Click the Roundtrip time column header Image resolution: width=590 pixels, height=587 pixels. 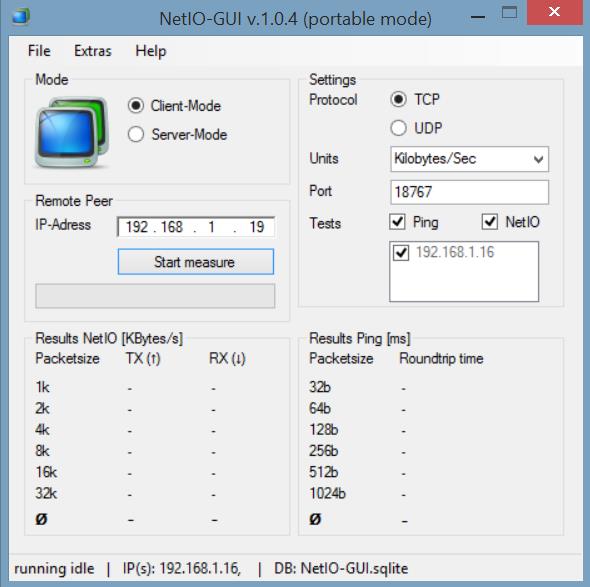pyautogui.click(x=441, y=359)
